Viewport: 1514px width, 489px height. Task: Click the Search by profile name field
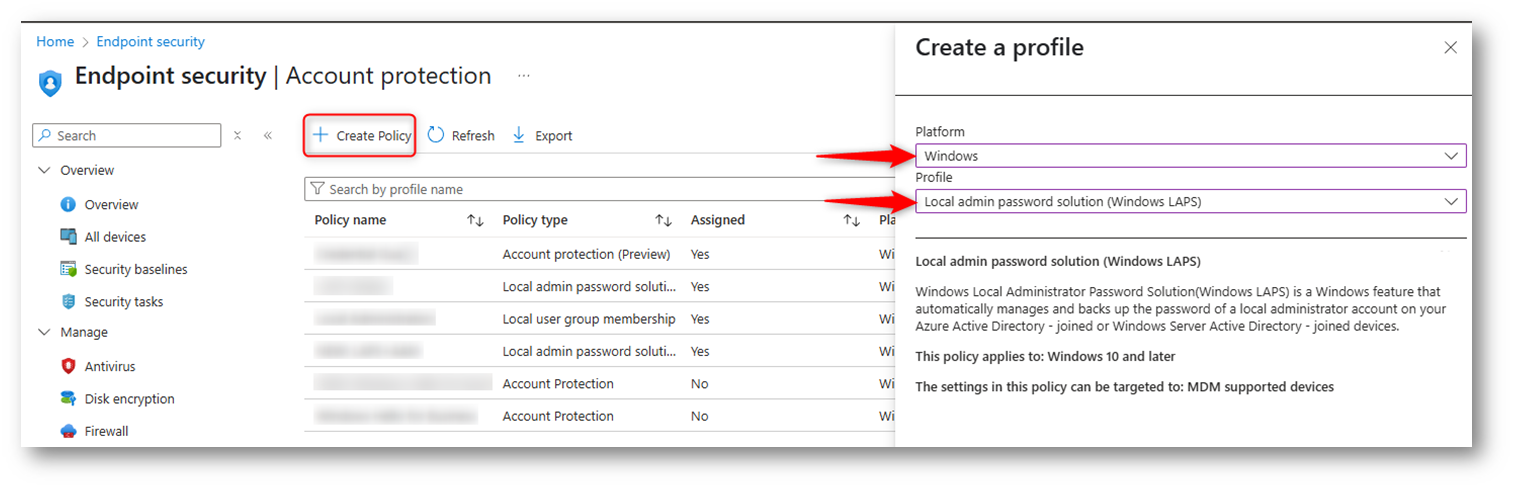(600, 189)
